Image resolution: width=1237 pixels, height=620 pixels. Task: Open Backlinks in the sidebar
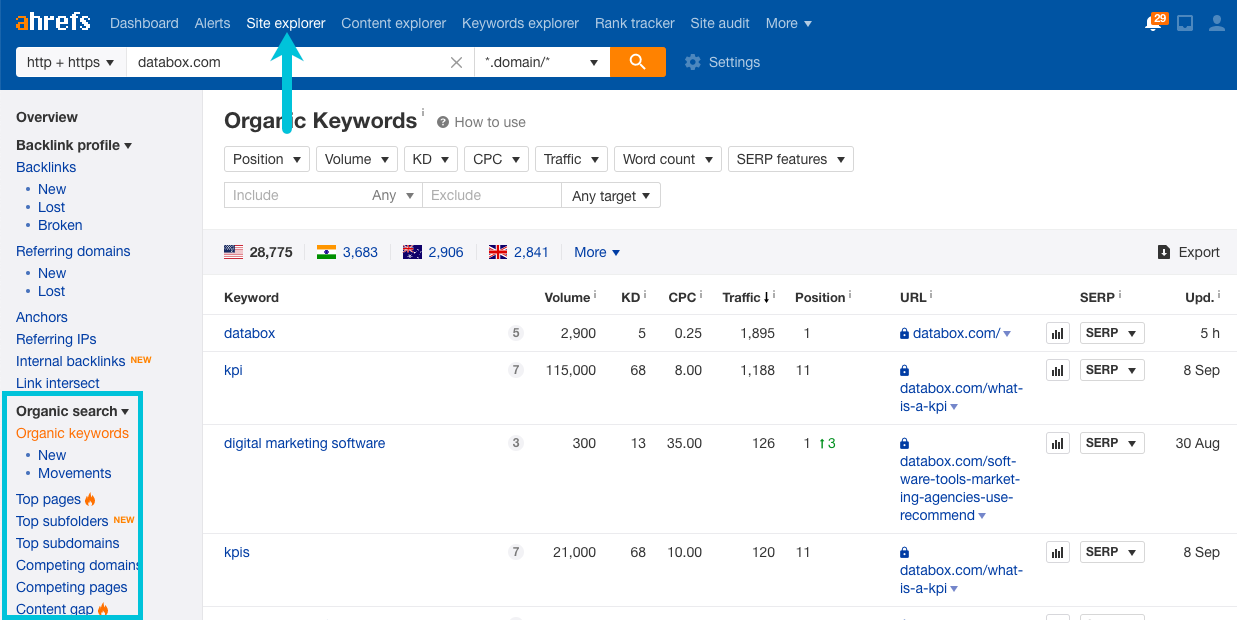pyautogui.click(x=46, y=167)
